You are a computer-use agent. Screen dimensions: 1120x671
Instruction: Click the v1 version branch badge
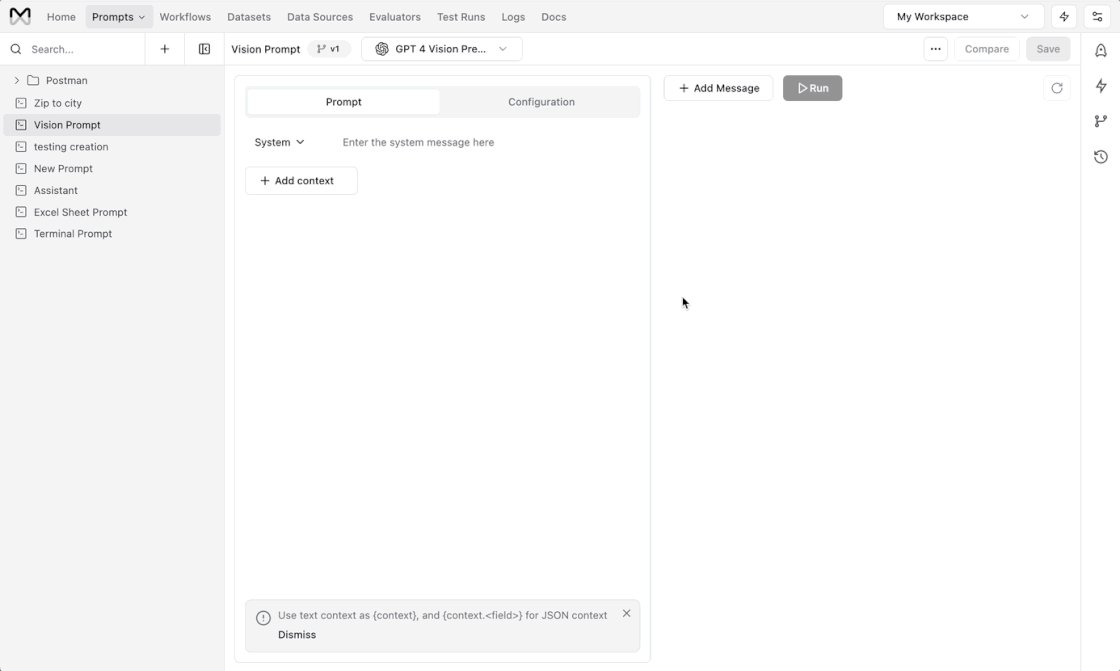(329, 49)
